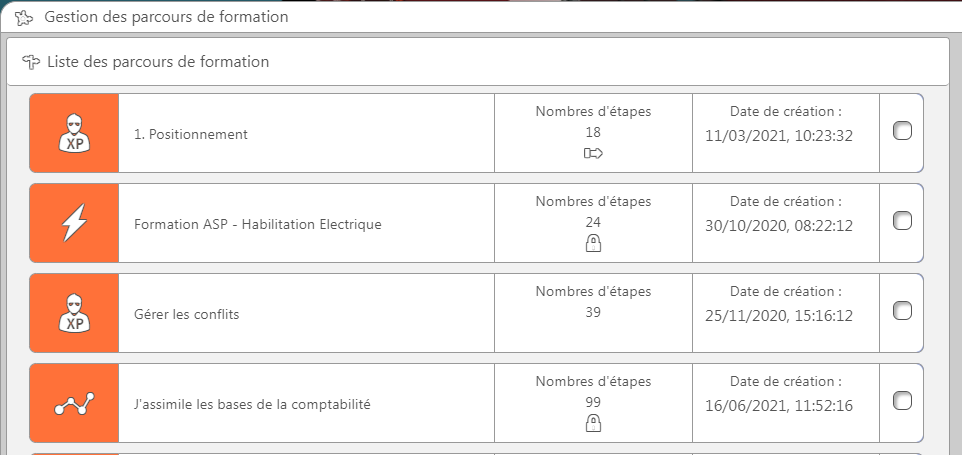
Task: Click the Liste des parcours de formation header
Action: [158, 62]
